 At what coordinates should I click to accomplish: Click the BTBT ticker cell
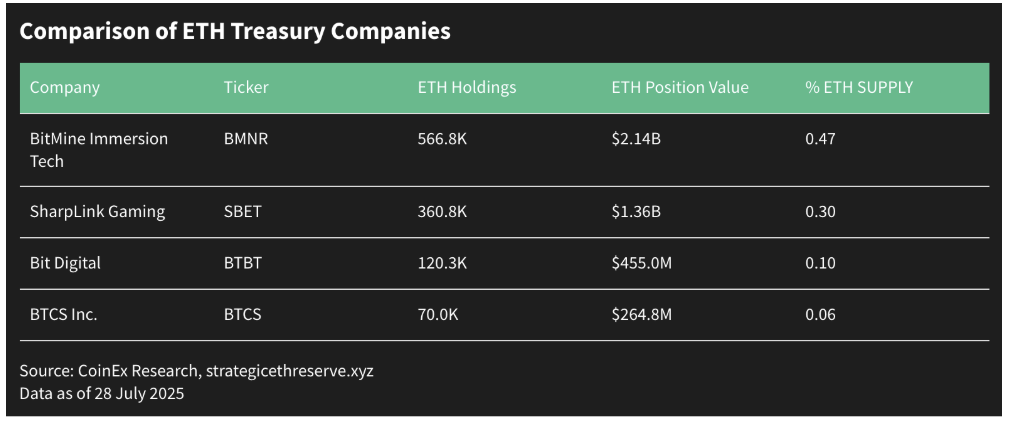tap(245, 263)
